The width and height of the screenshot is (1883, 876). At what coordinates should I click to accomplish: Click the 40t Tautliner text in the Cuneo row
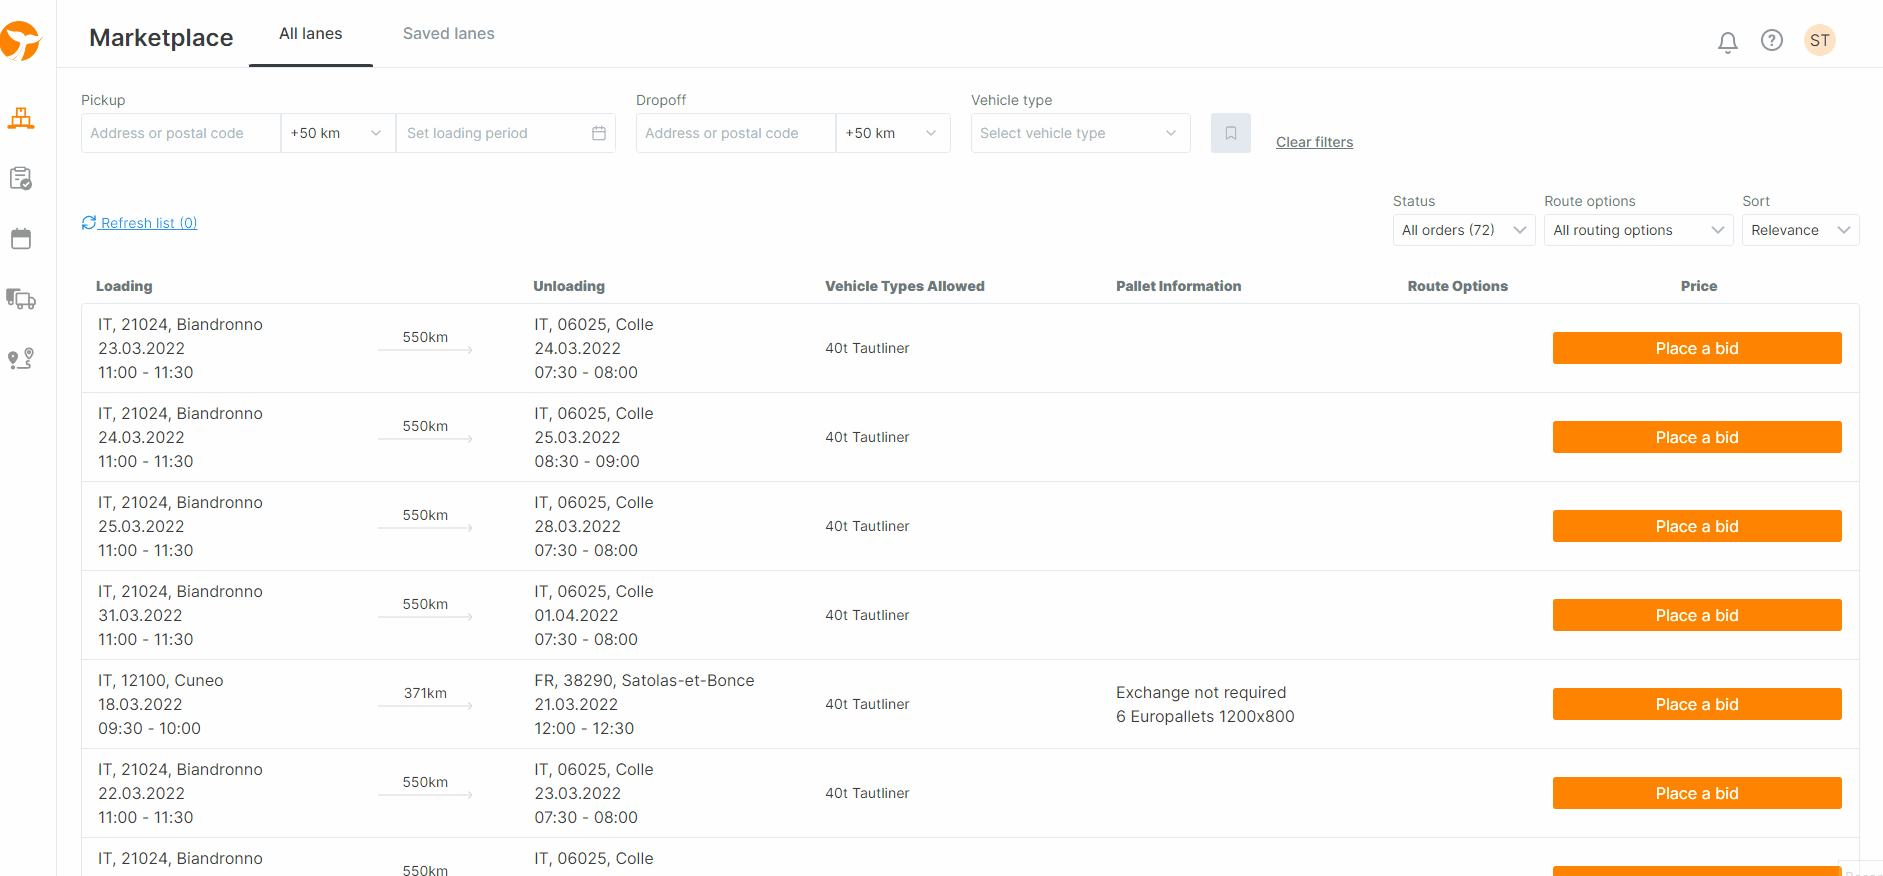tap(867, 704)
